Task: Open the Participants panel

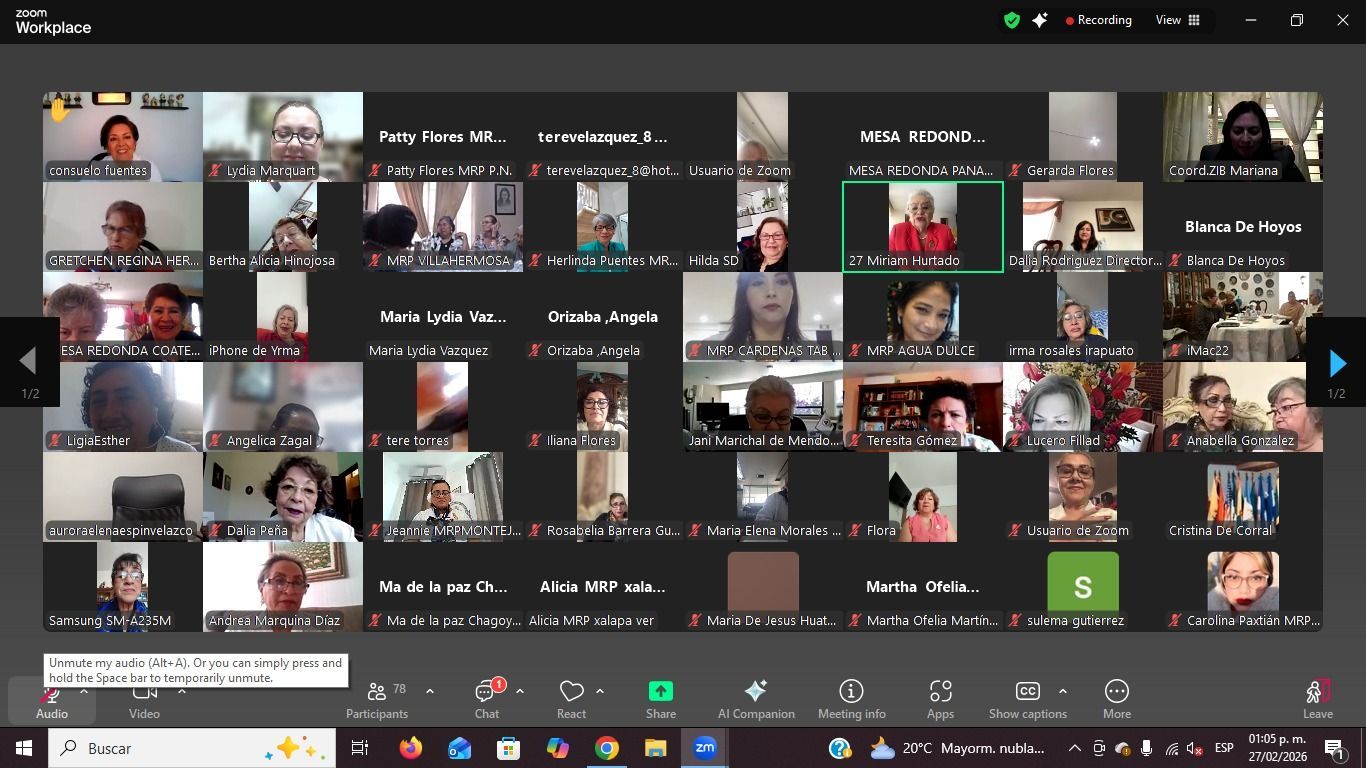Action: (377, 699)
